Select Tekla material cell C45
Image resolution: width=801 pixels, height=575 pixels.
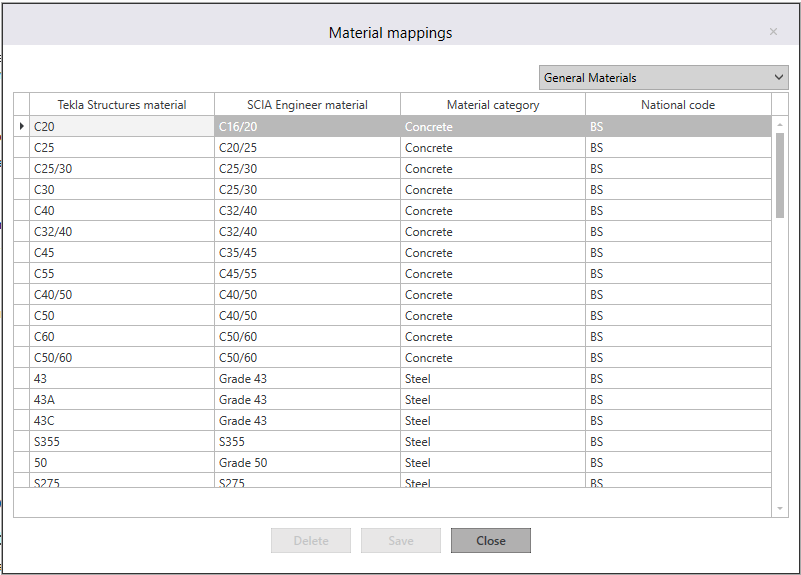[122, 252]
